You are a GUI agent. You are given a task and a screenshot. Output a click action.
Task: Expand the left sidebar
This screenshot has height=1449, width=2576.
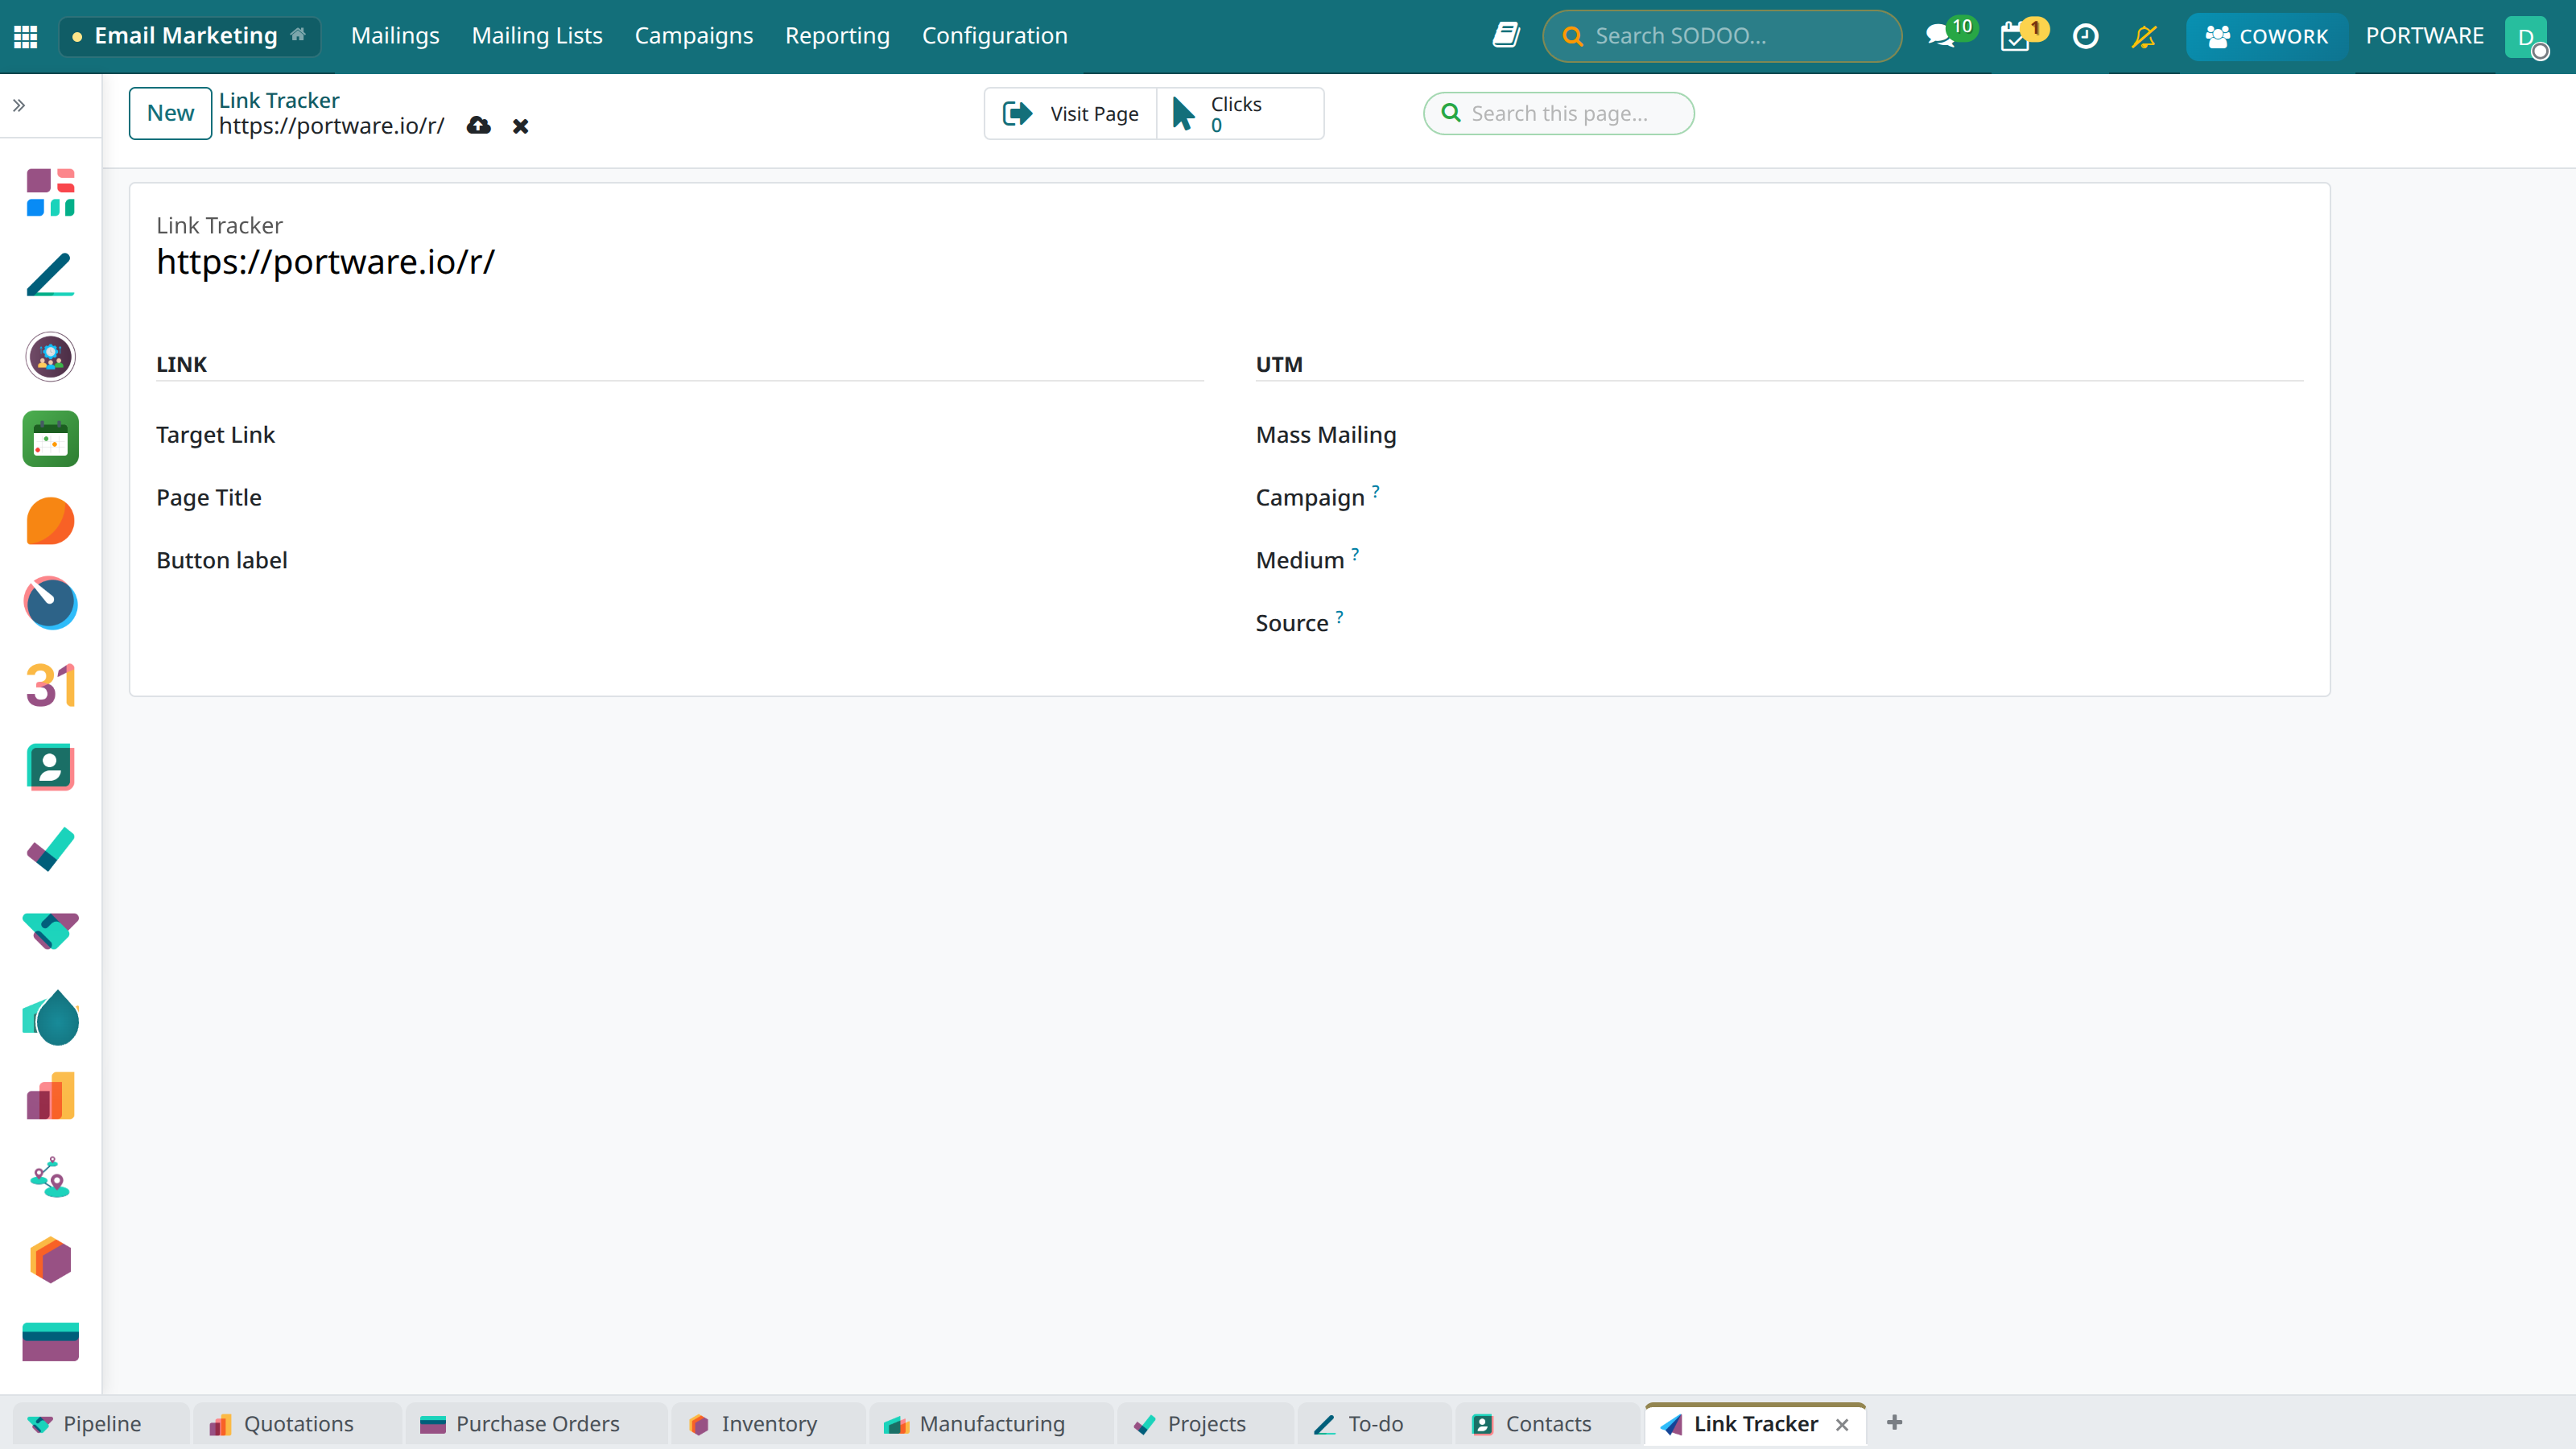pyautogui.click(x=19, y=105)
